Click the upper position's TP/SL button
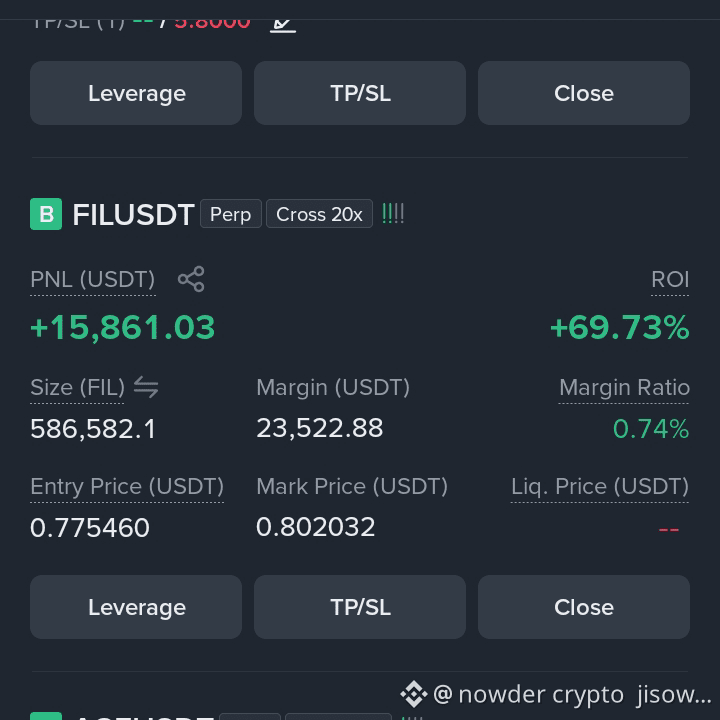Image resolution: width=720 pixels, height=720 pixels. [360, 93]
